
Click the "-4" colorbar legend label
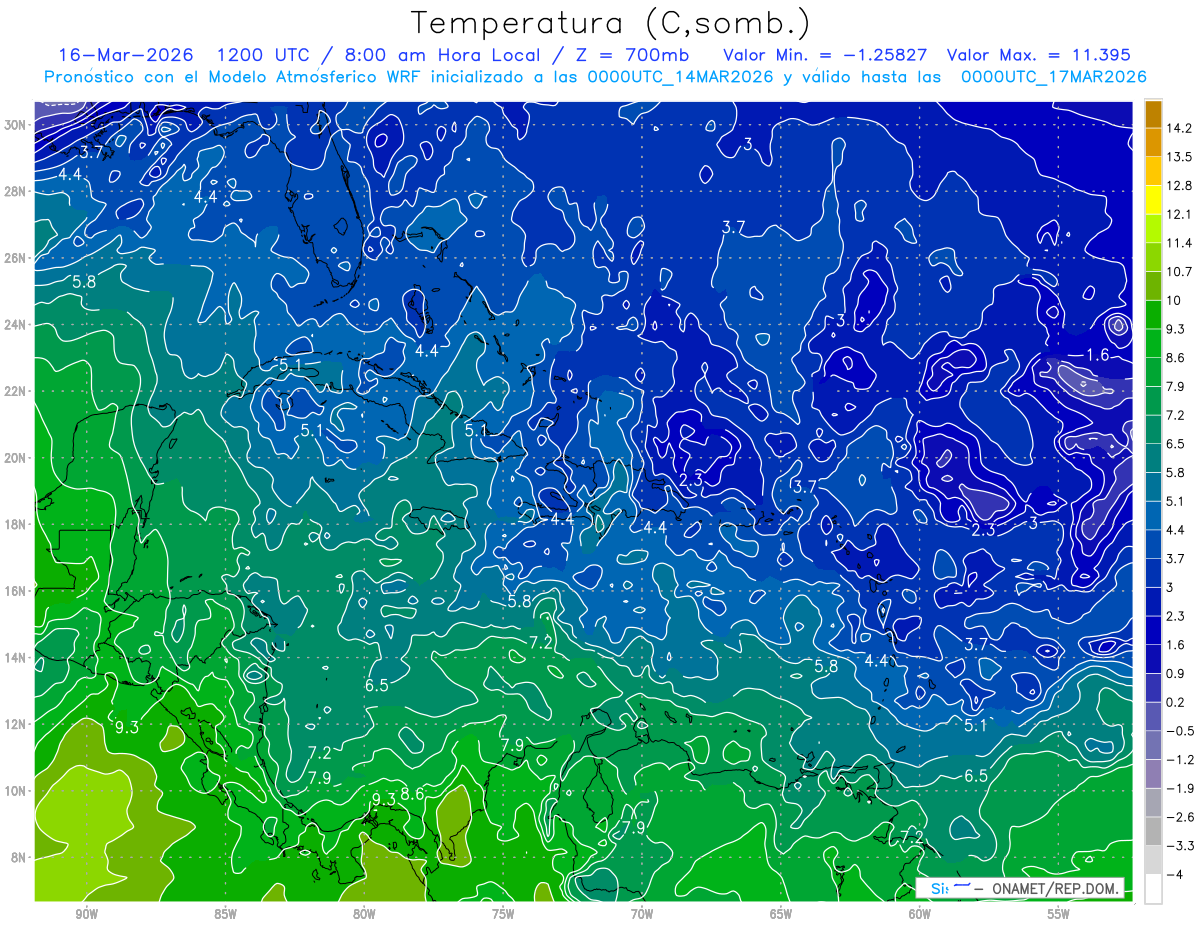(1176, 874)
